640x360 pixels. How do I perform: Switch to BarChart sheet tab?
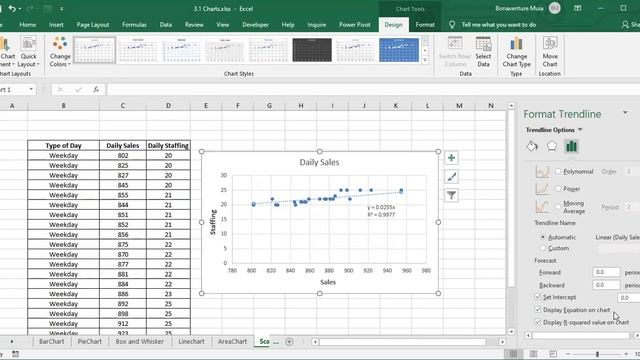51,342
